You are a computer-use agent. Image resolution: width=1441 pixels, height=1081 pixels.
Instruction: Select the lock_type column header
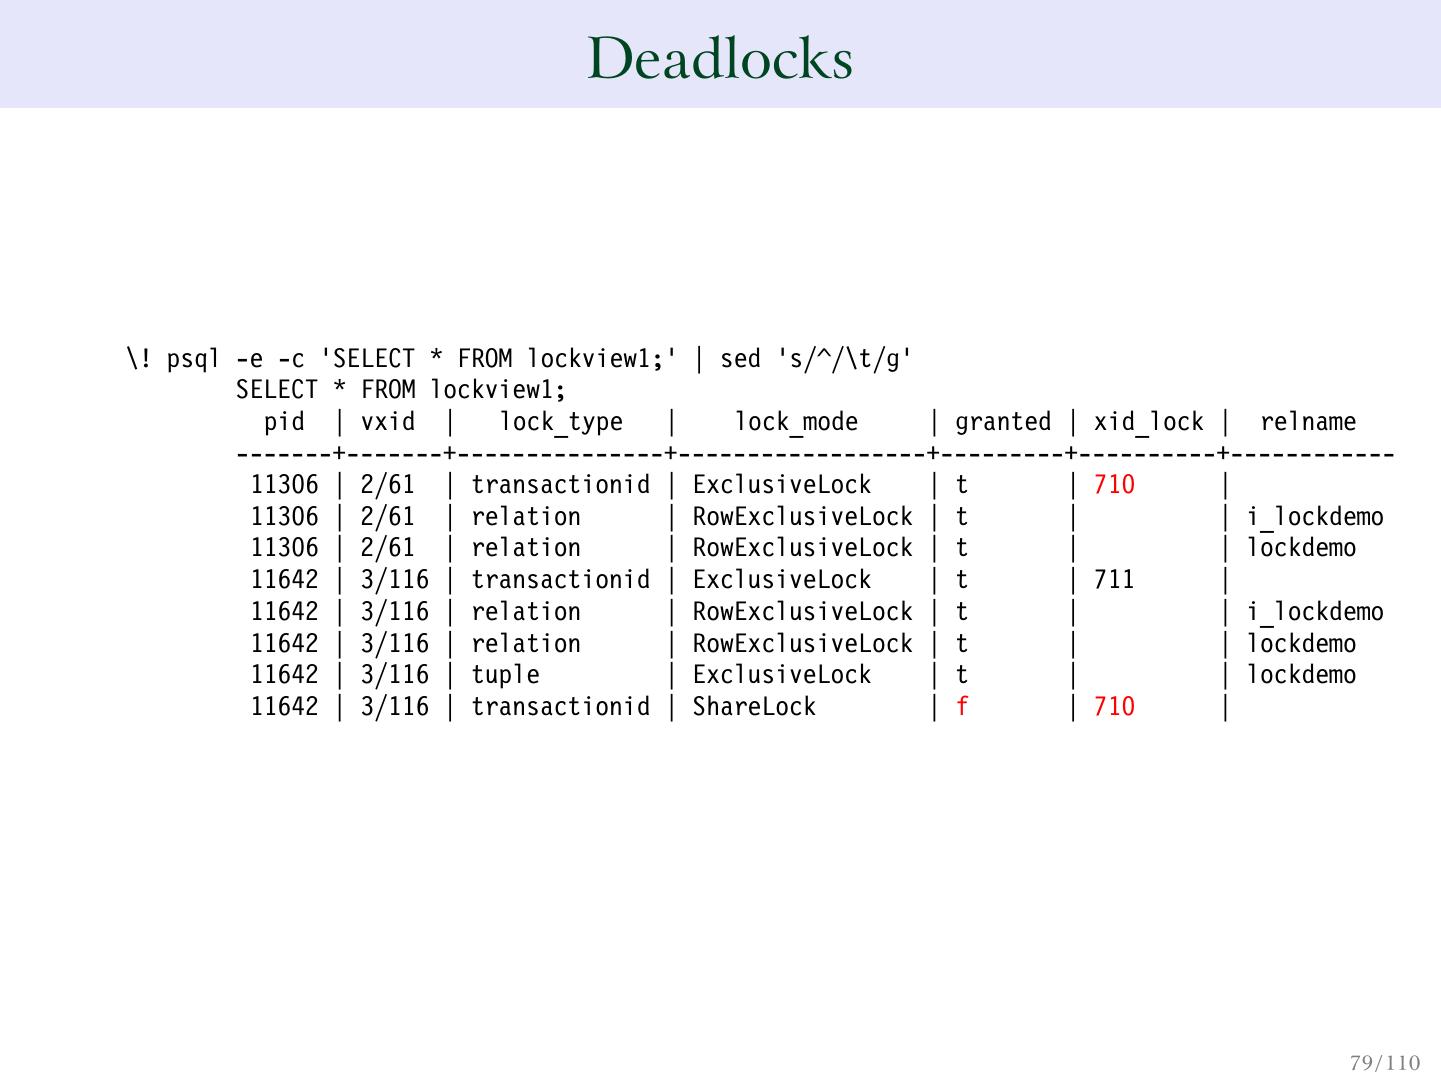(x=560, y=422)
